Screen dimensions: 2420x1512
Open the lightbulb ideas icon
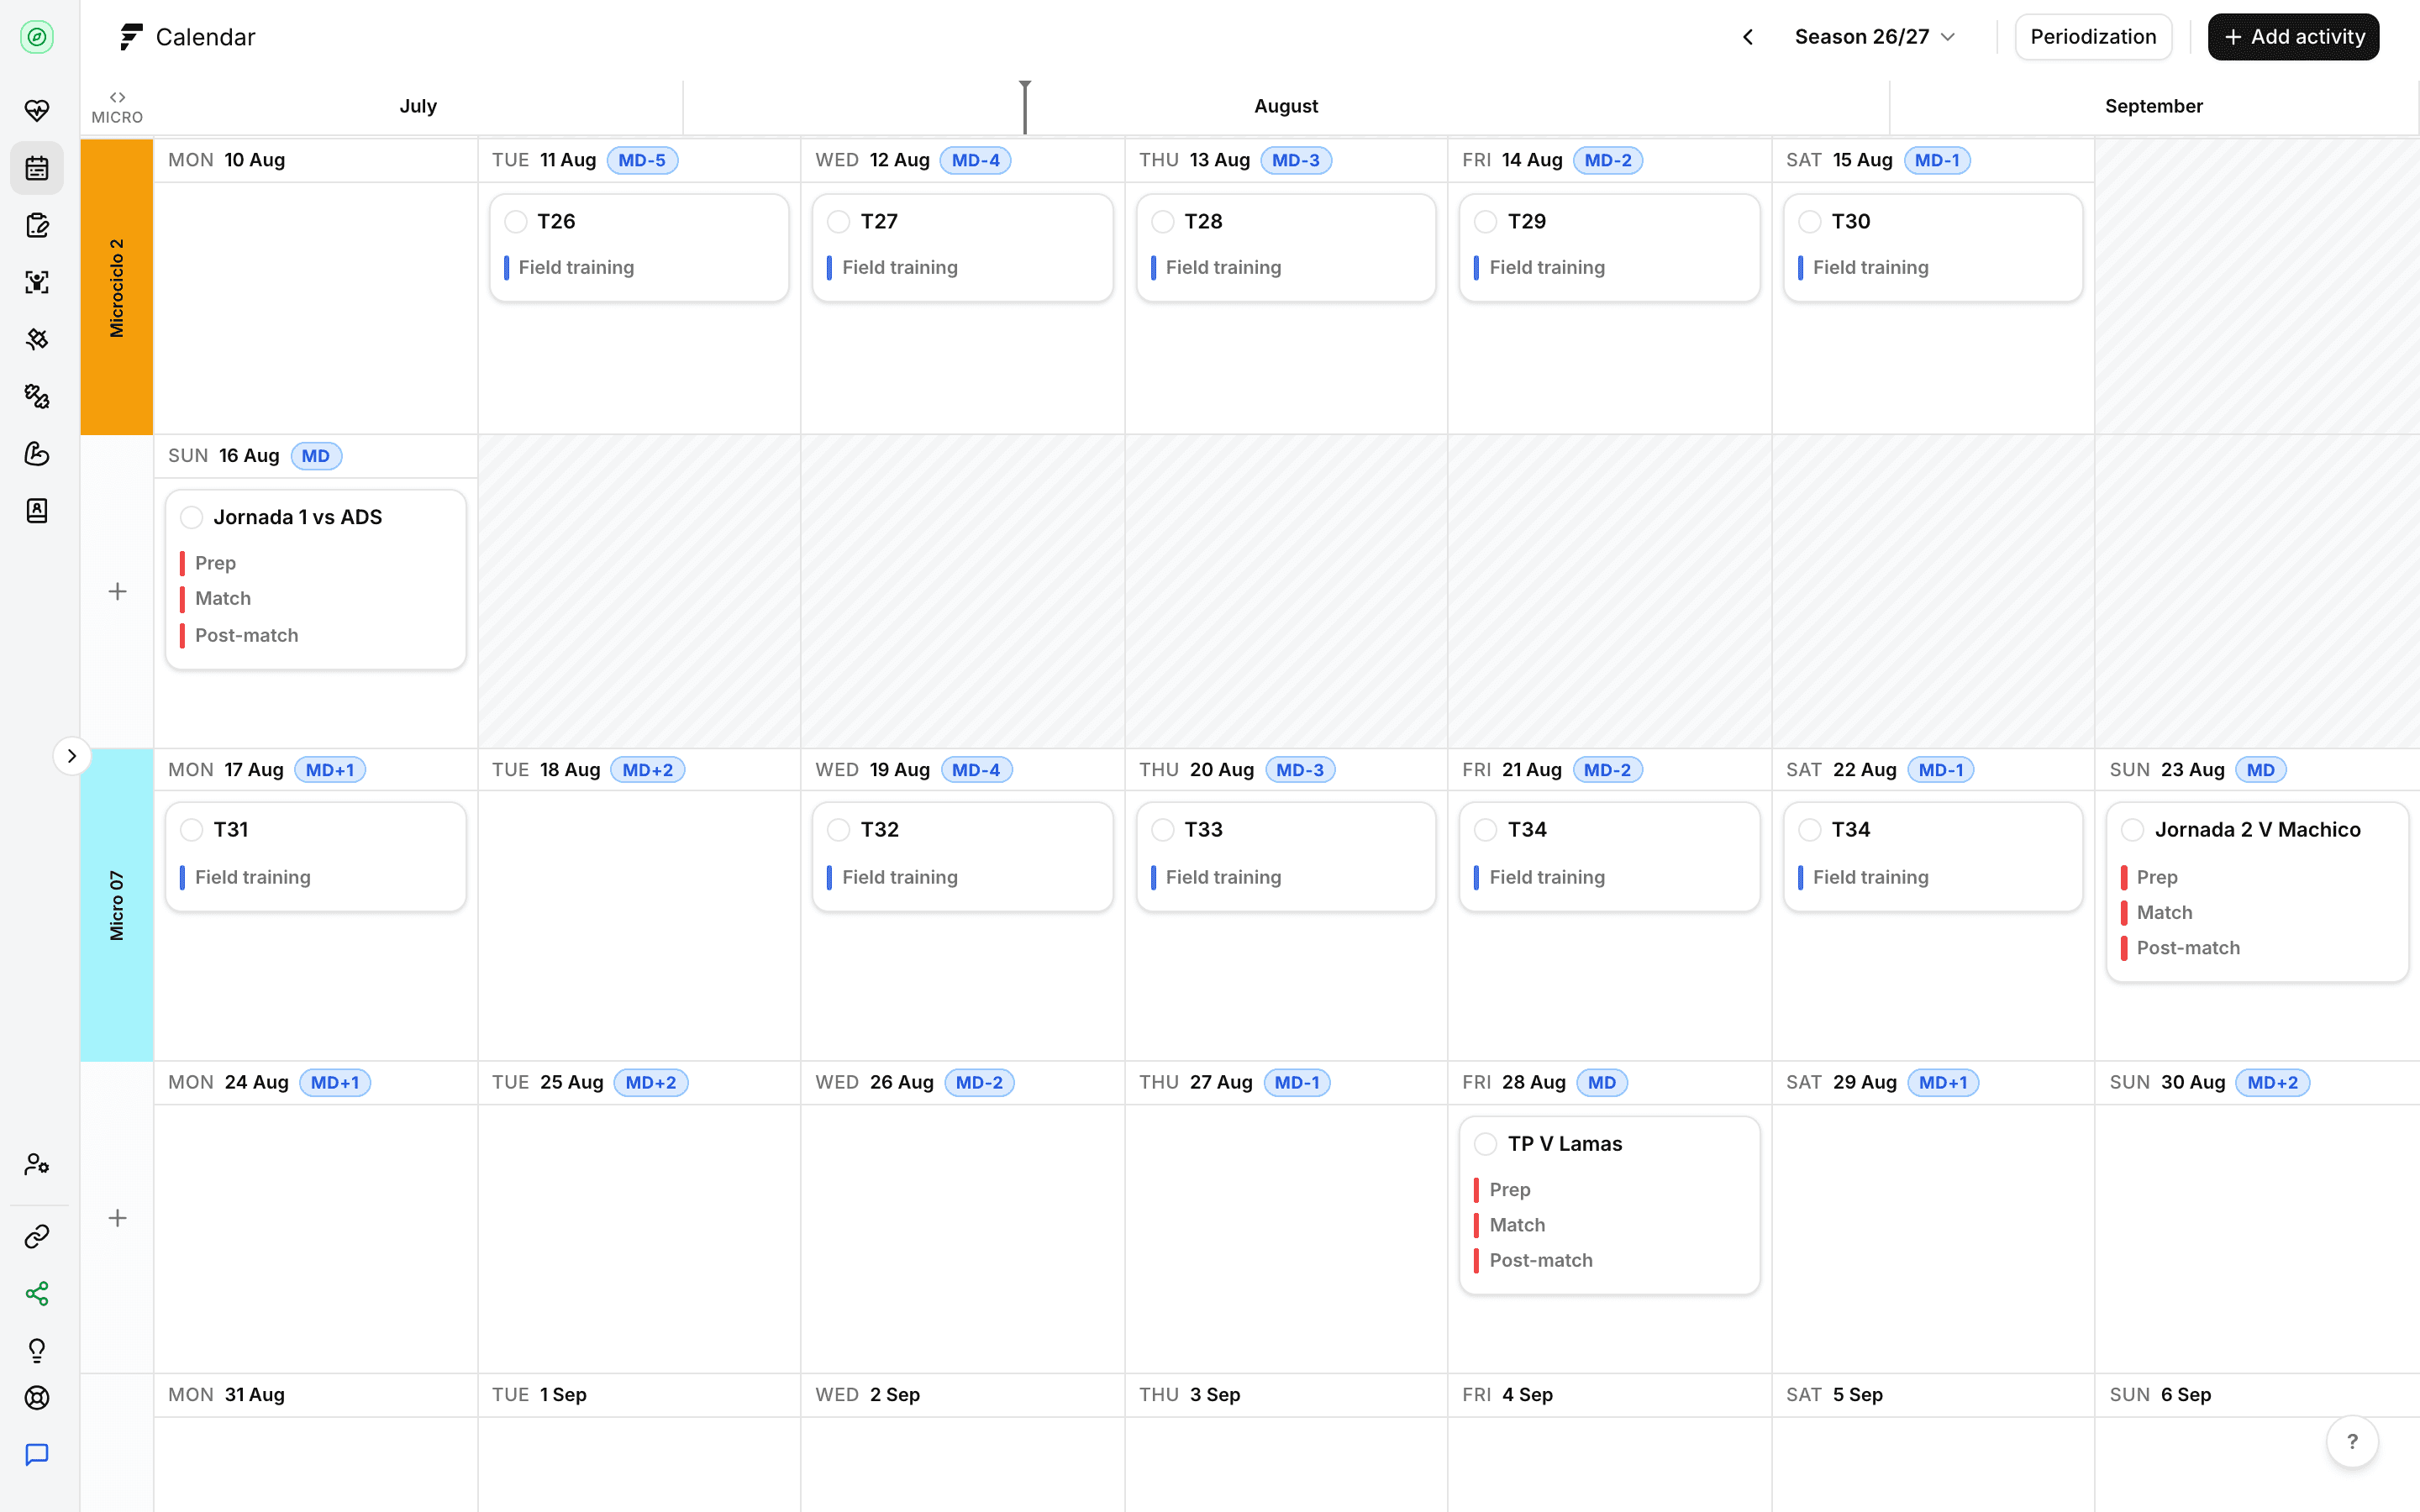37,1351
